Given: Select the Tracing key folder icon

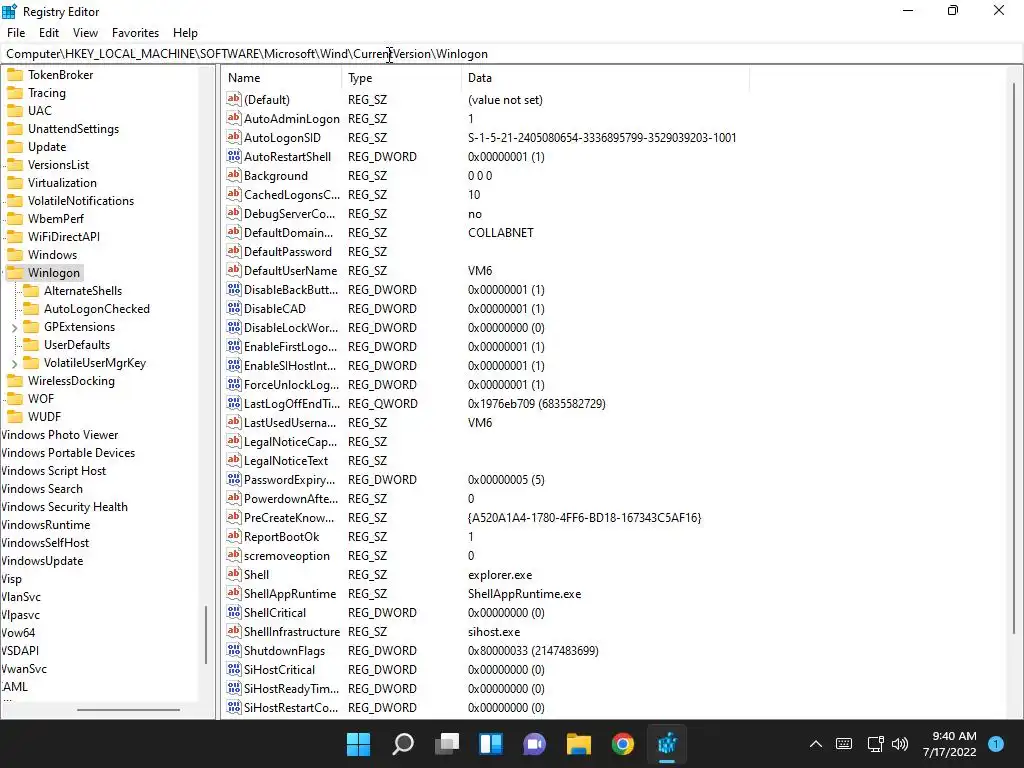Looking at the screenshot, I should [x=15, y=93].
